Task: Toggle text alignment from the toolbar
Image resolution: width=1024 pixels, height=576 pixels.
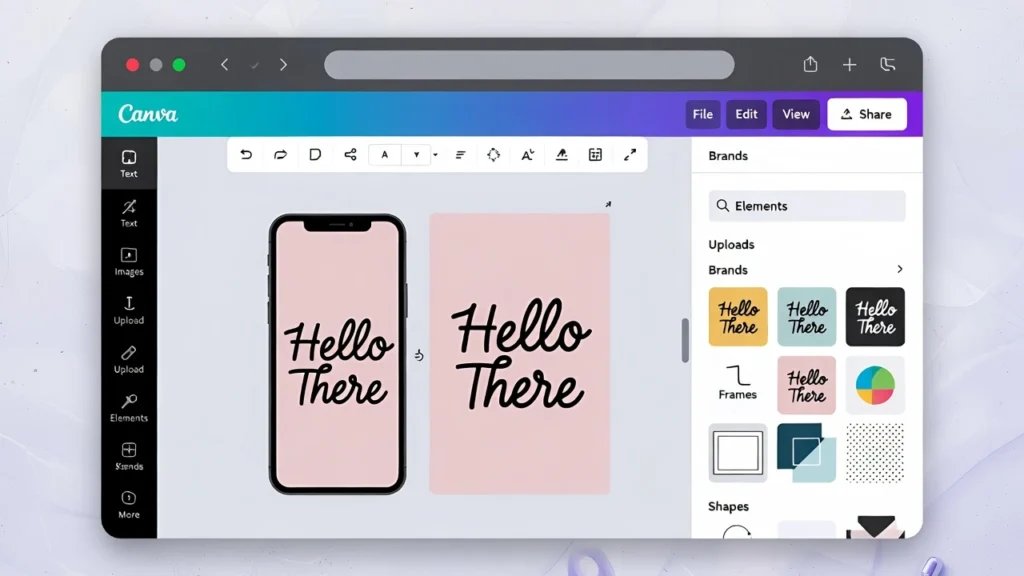Action: (x=459, y=154)
